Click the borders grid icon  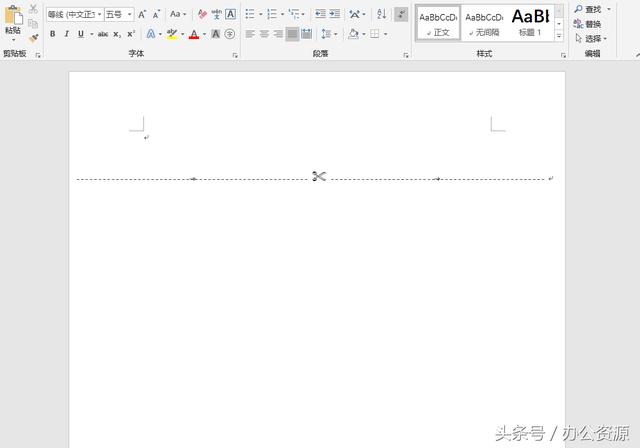point(374,34)
